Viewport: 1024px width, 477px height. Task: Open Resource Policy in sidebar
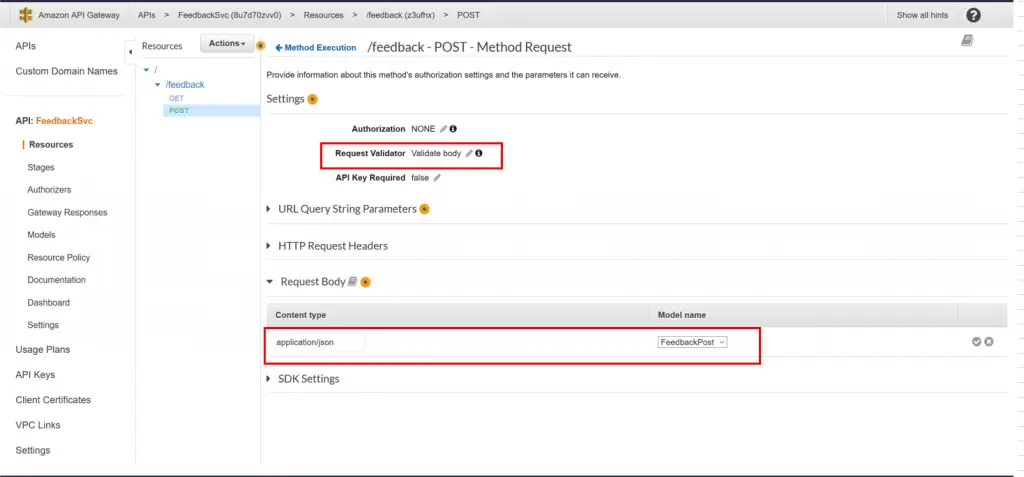(59, 257)
